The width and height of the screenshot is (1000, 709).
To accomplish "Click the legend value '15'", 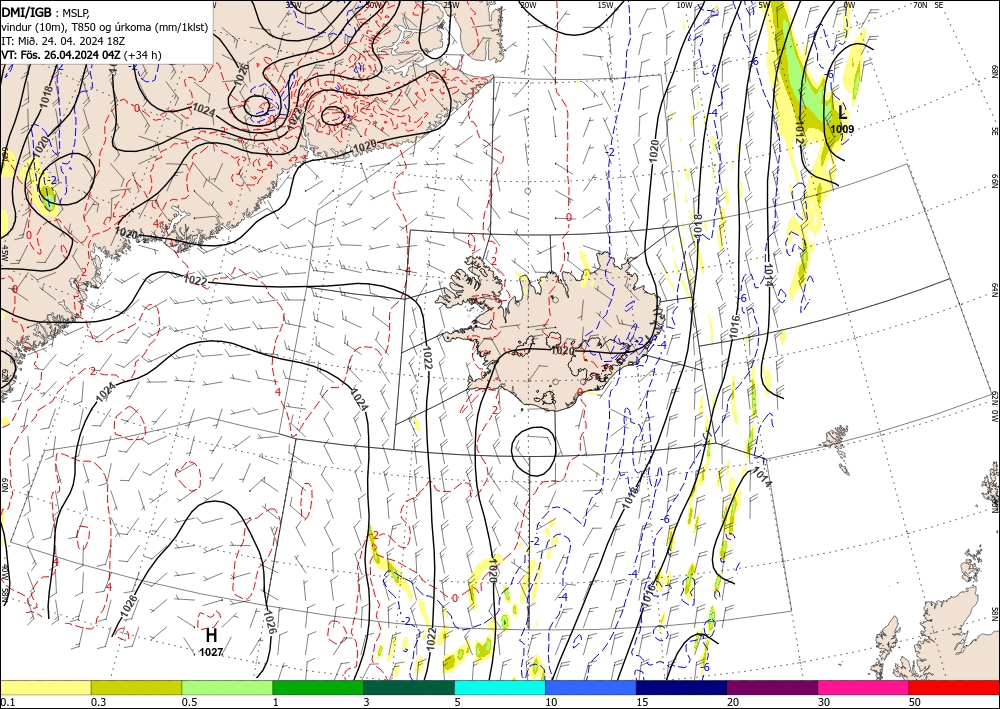I will 642,702.
